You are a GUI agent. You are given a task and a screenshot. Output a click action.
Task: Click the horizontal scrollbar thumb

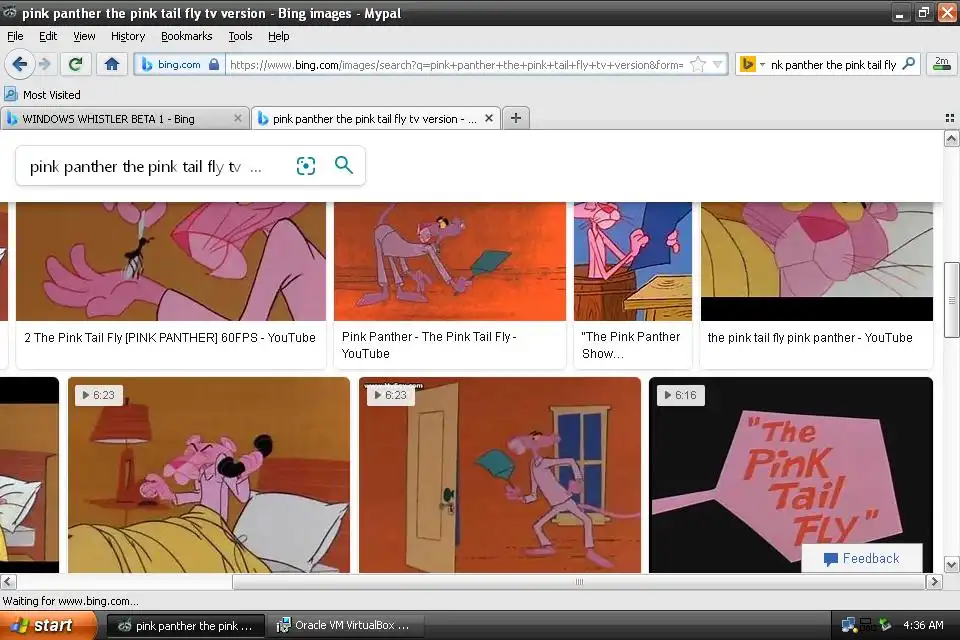(x=579, y=581)
